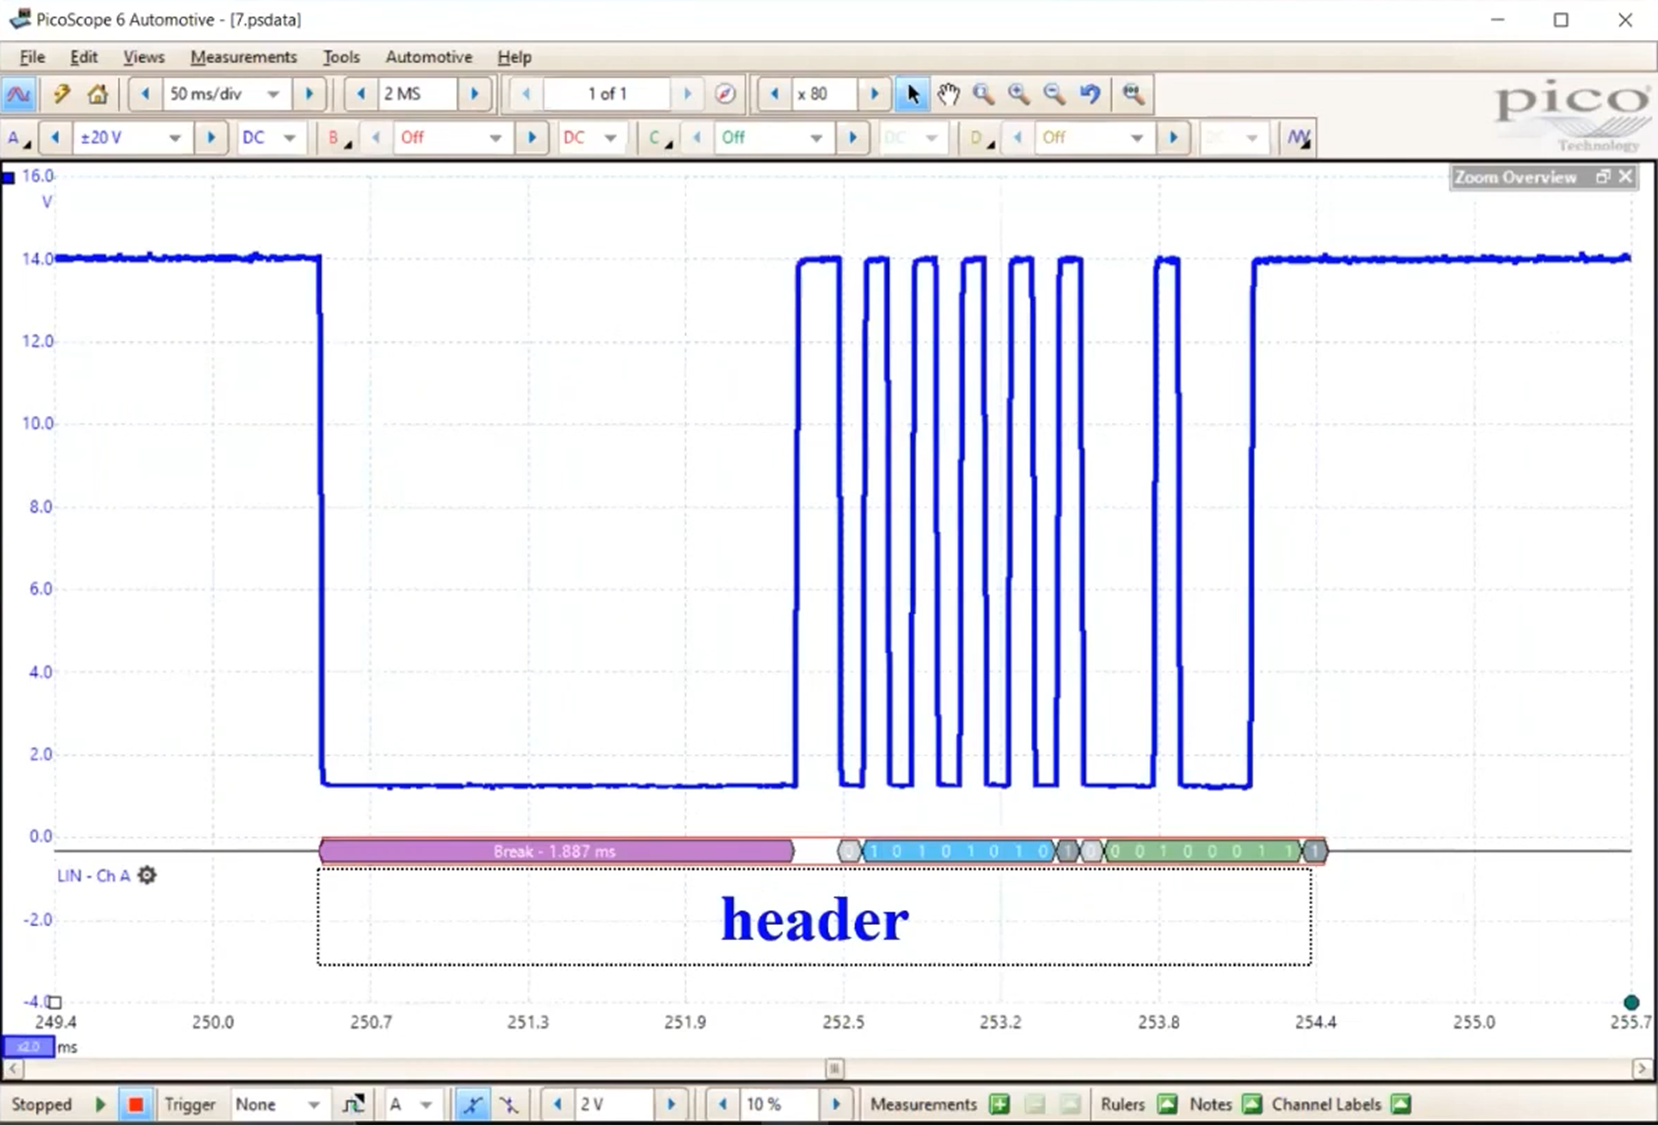Decrease zoom factor left of x 80
This screenshot has width=1658, height=1125.
click(x=774, y=94)
